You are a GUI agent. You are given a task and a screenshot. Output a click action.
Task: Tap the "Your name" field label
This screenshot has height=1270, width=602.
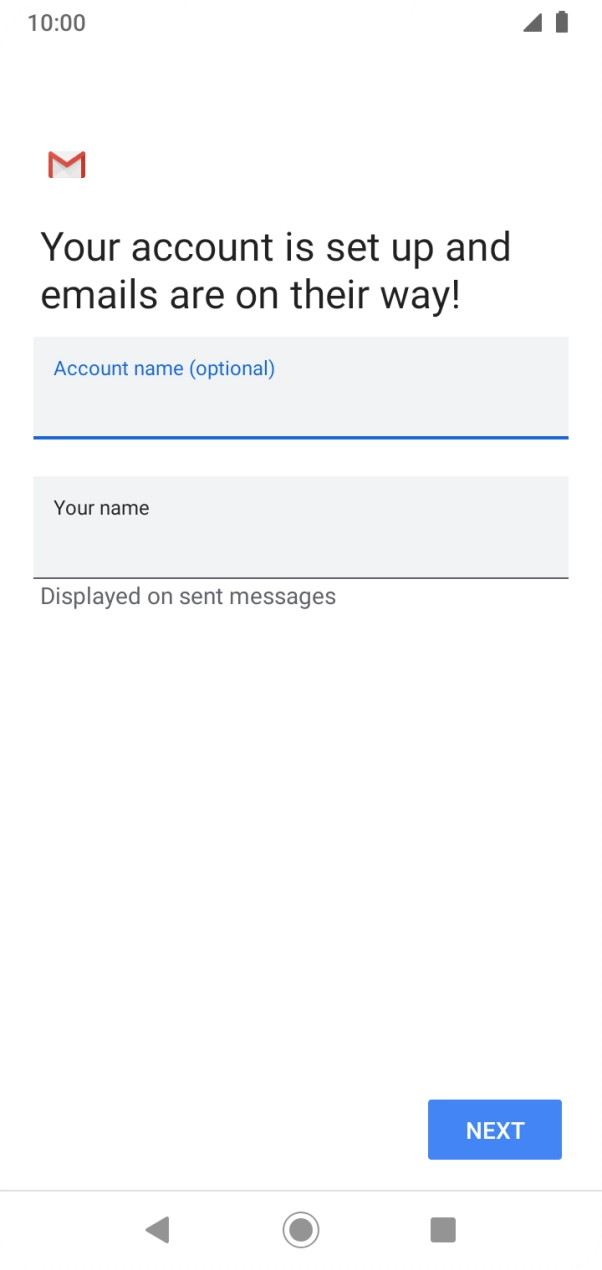(x=101, y=508)
